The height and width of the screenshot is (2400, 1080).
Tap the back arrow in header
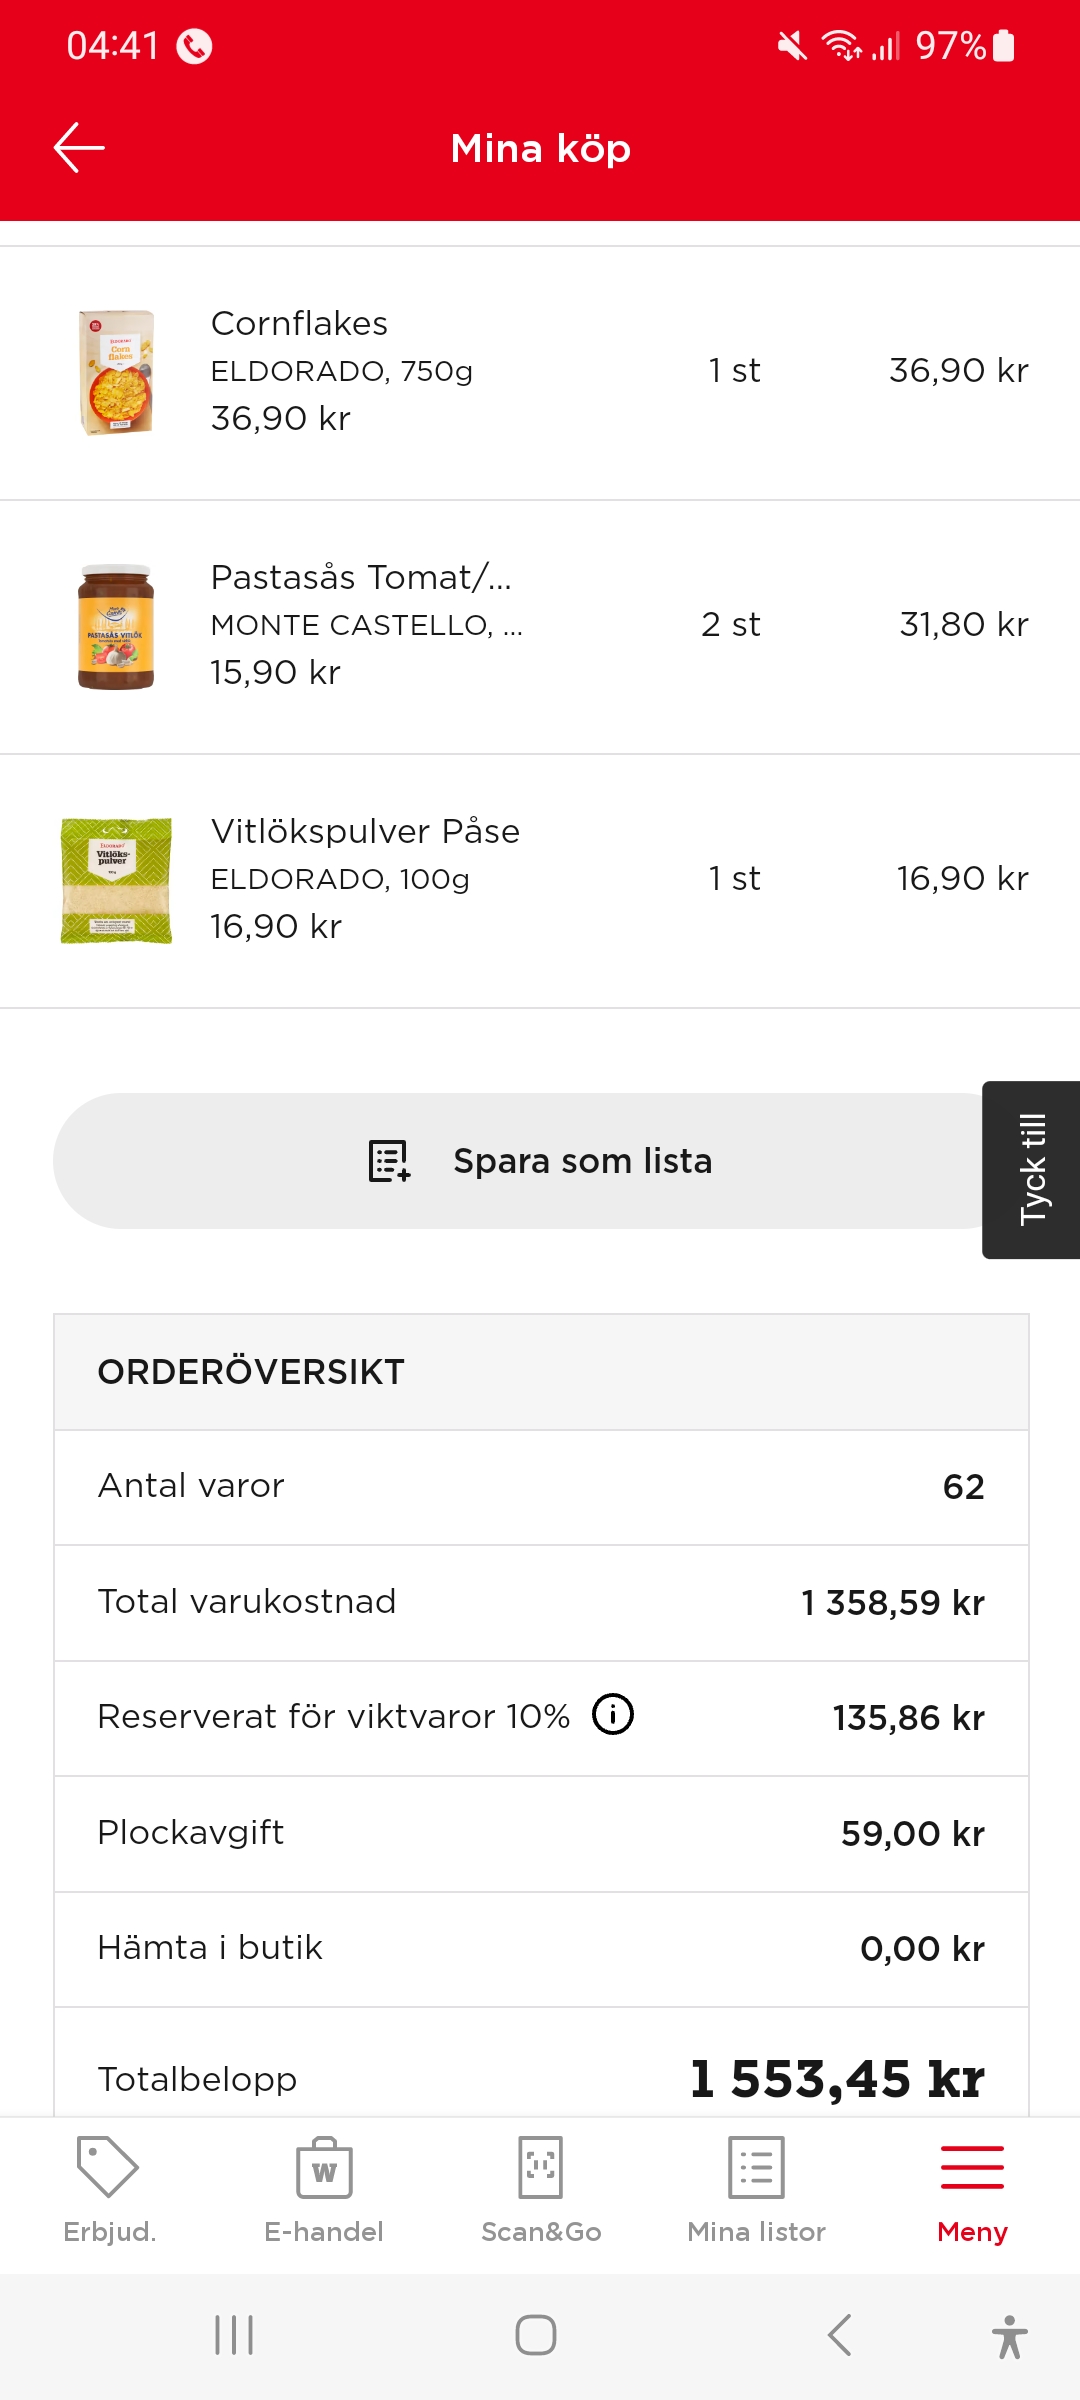(79, 148)
